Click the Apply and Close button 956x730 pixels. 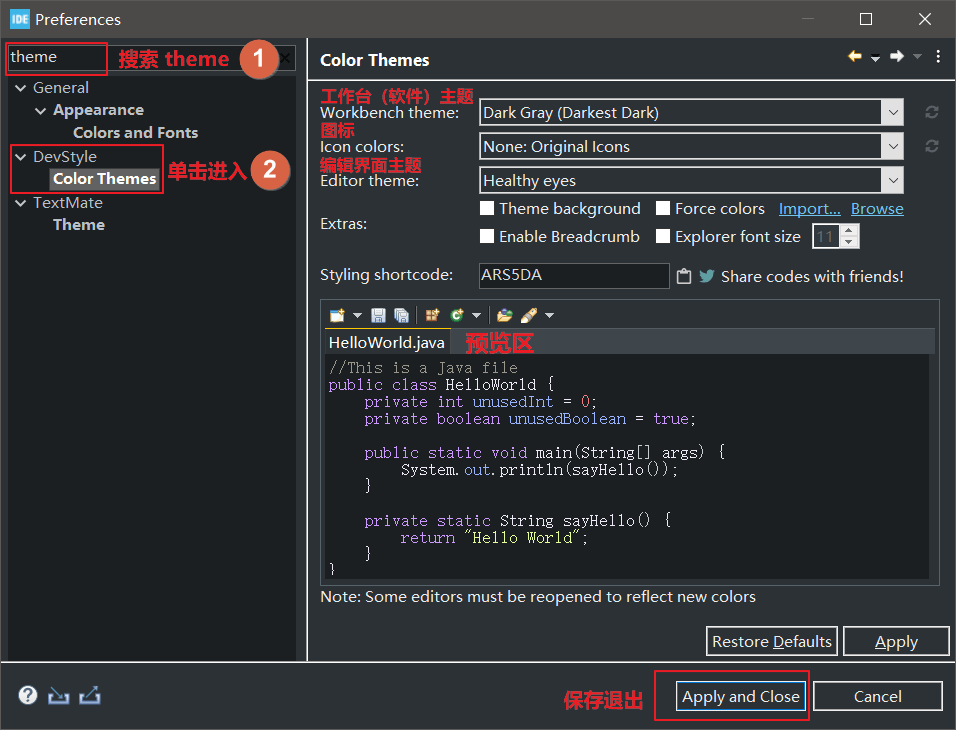tap(740, 696)
